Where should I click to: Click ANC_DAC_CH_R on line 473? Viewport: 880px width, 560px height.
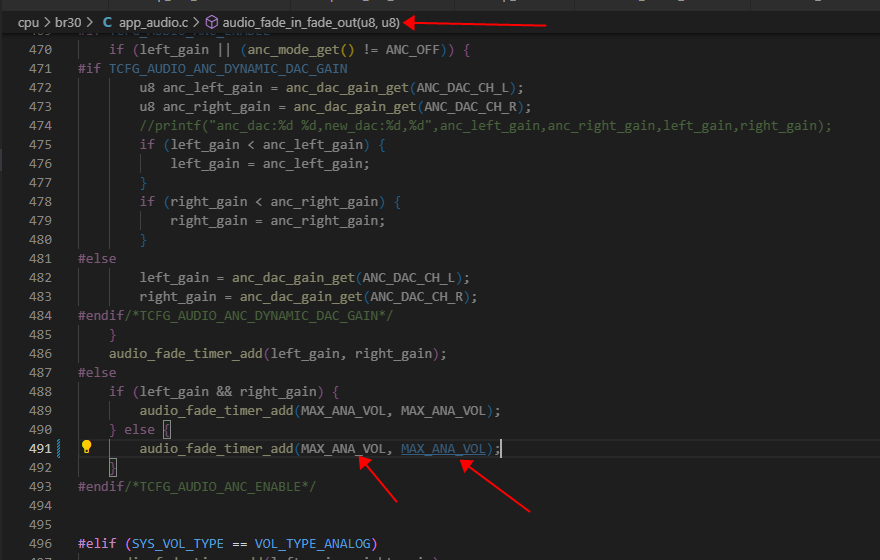[470, 107]
